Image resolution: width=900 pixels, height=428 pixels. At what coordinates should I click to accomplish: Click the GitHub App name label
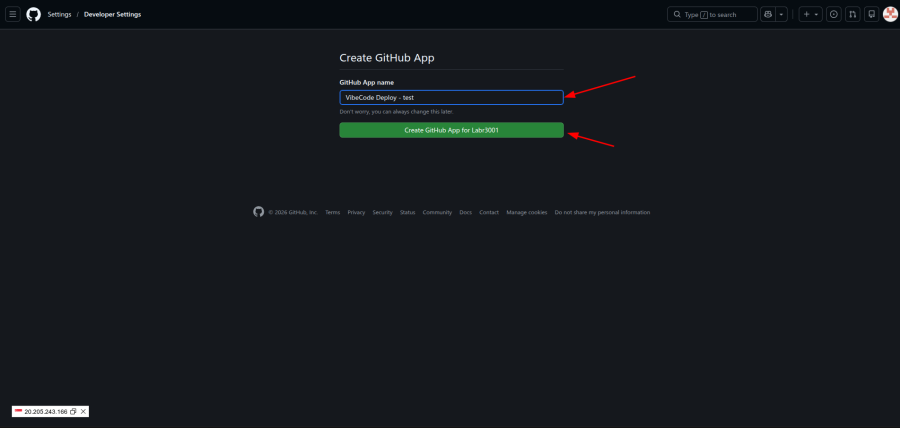point(367,83)
